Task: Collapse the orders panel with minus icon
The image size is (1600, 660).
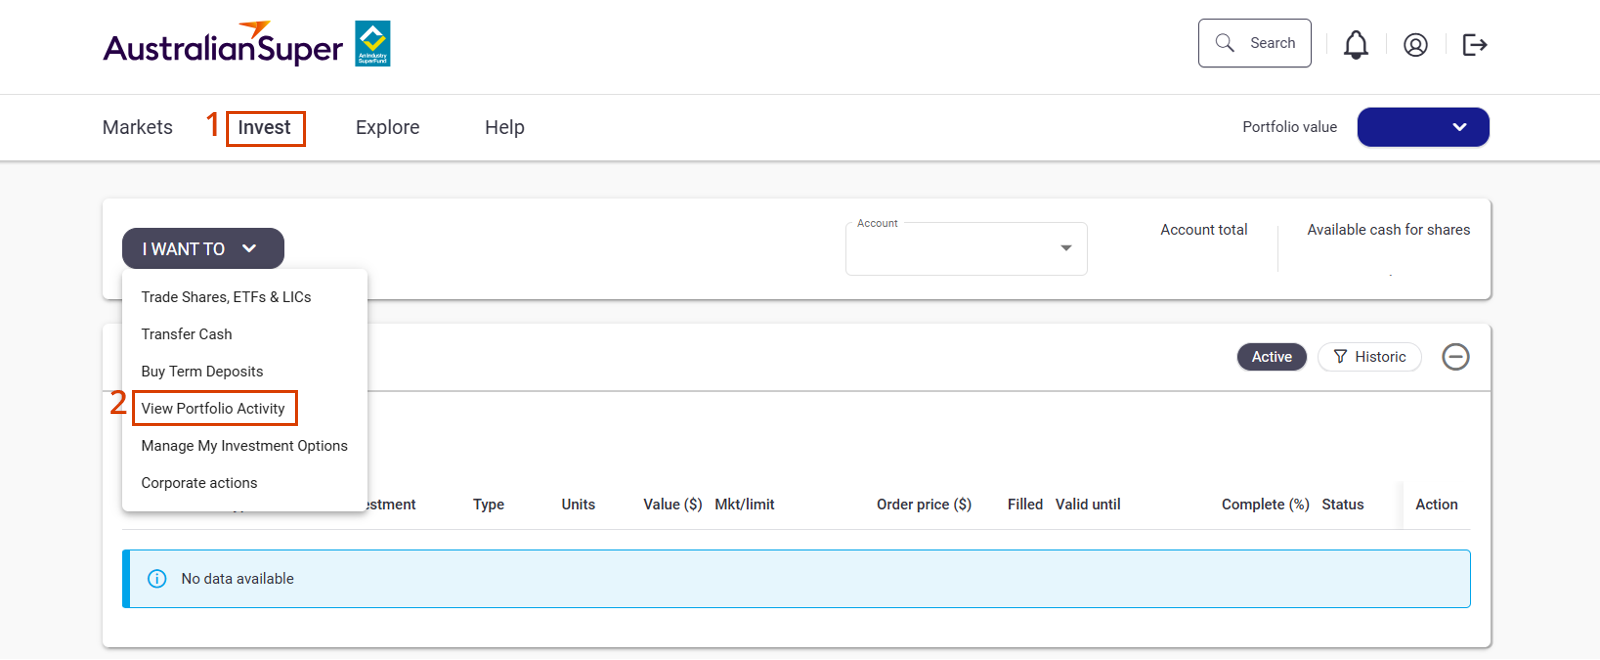Action: coord(1455,357)
